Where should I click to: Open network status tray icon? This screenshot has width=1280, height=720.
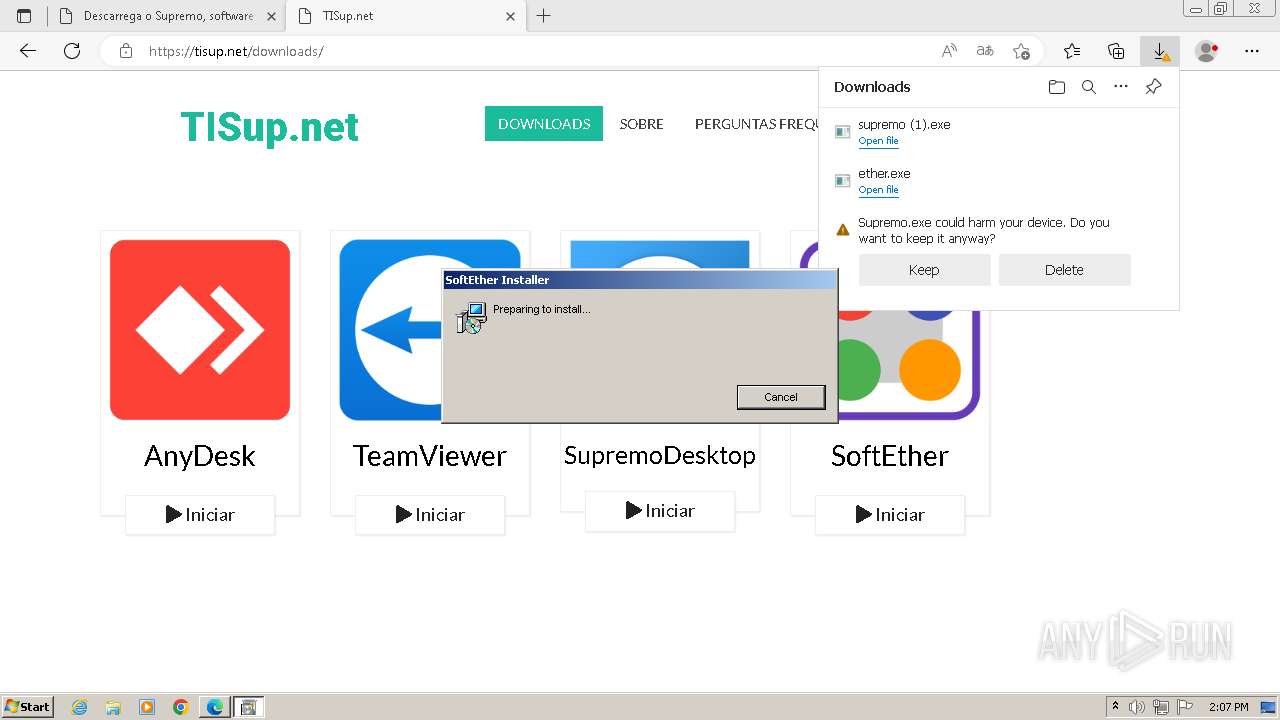pyautogui.click(x=1160, y=707)
